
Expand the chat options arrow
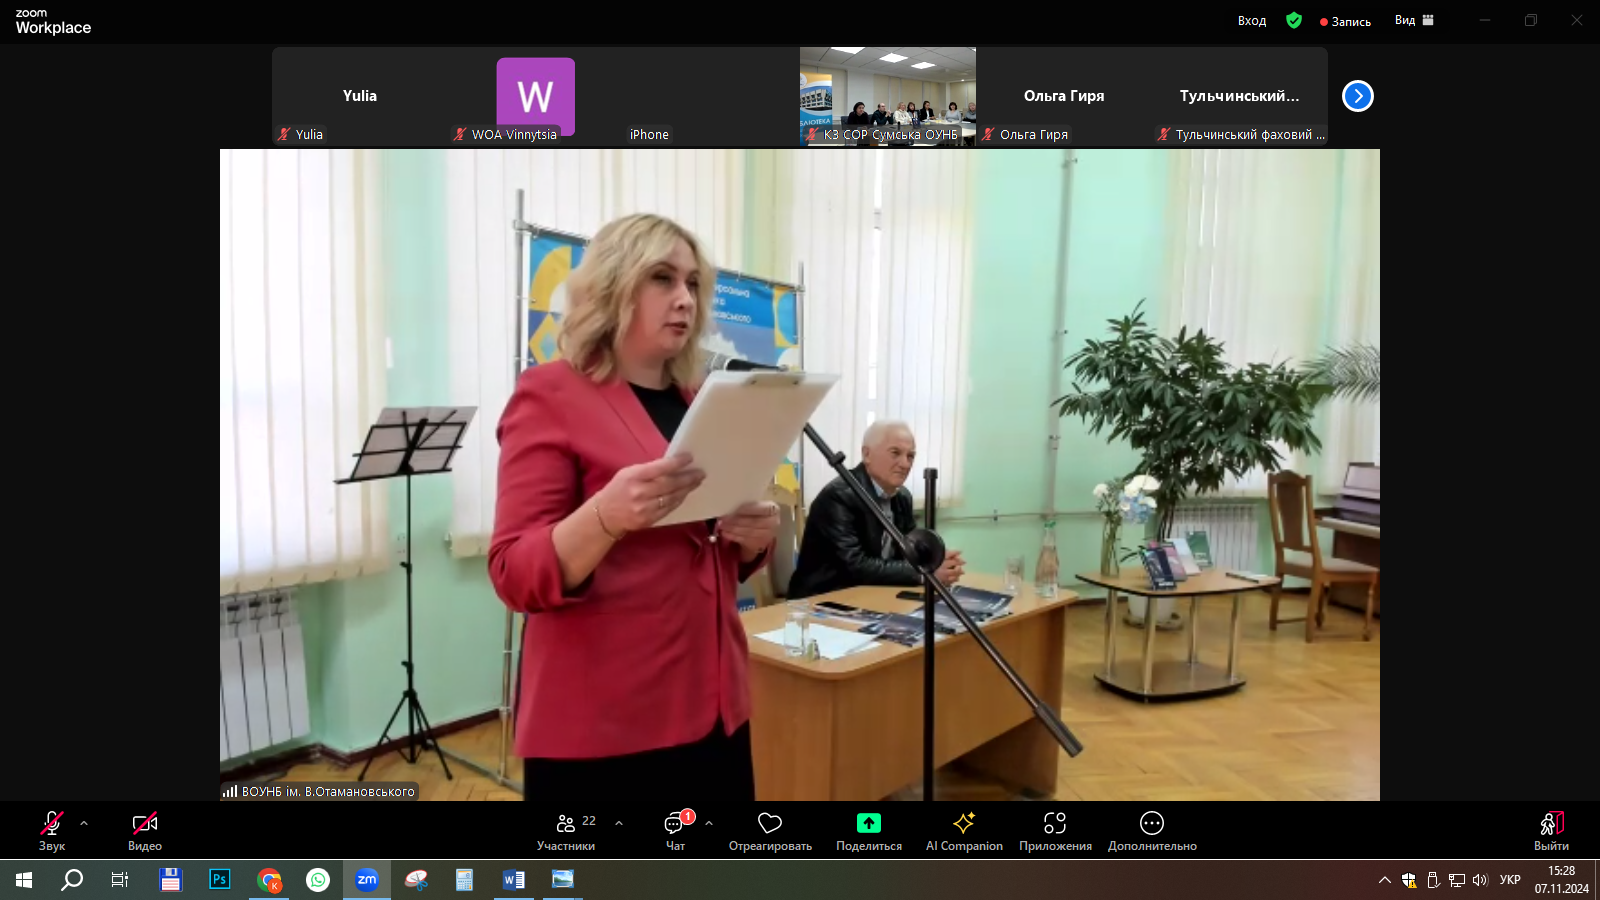(x=709, y=823)
